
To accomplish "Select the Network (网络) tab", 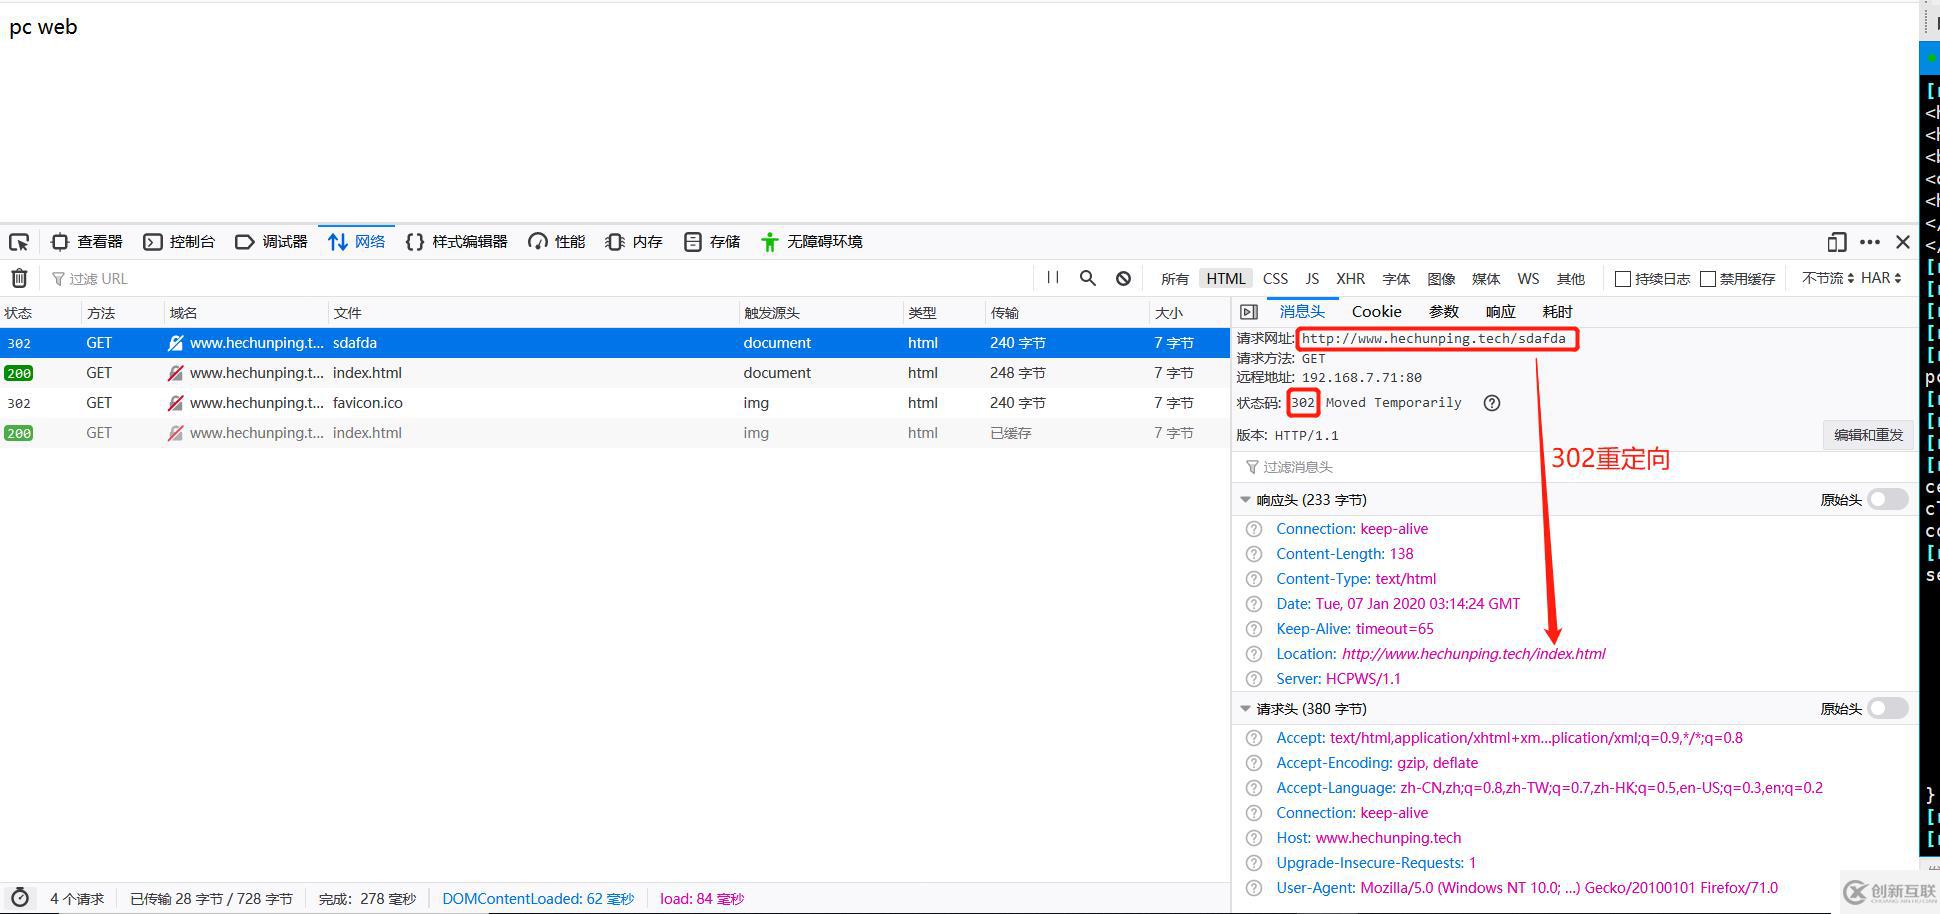I will [356, 242].
